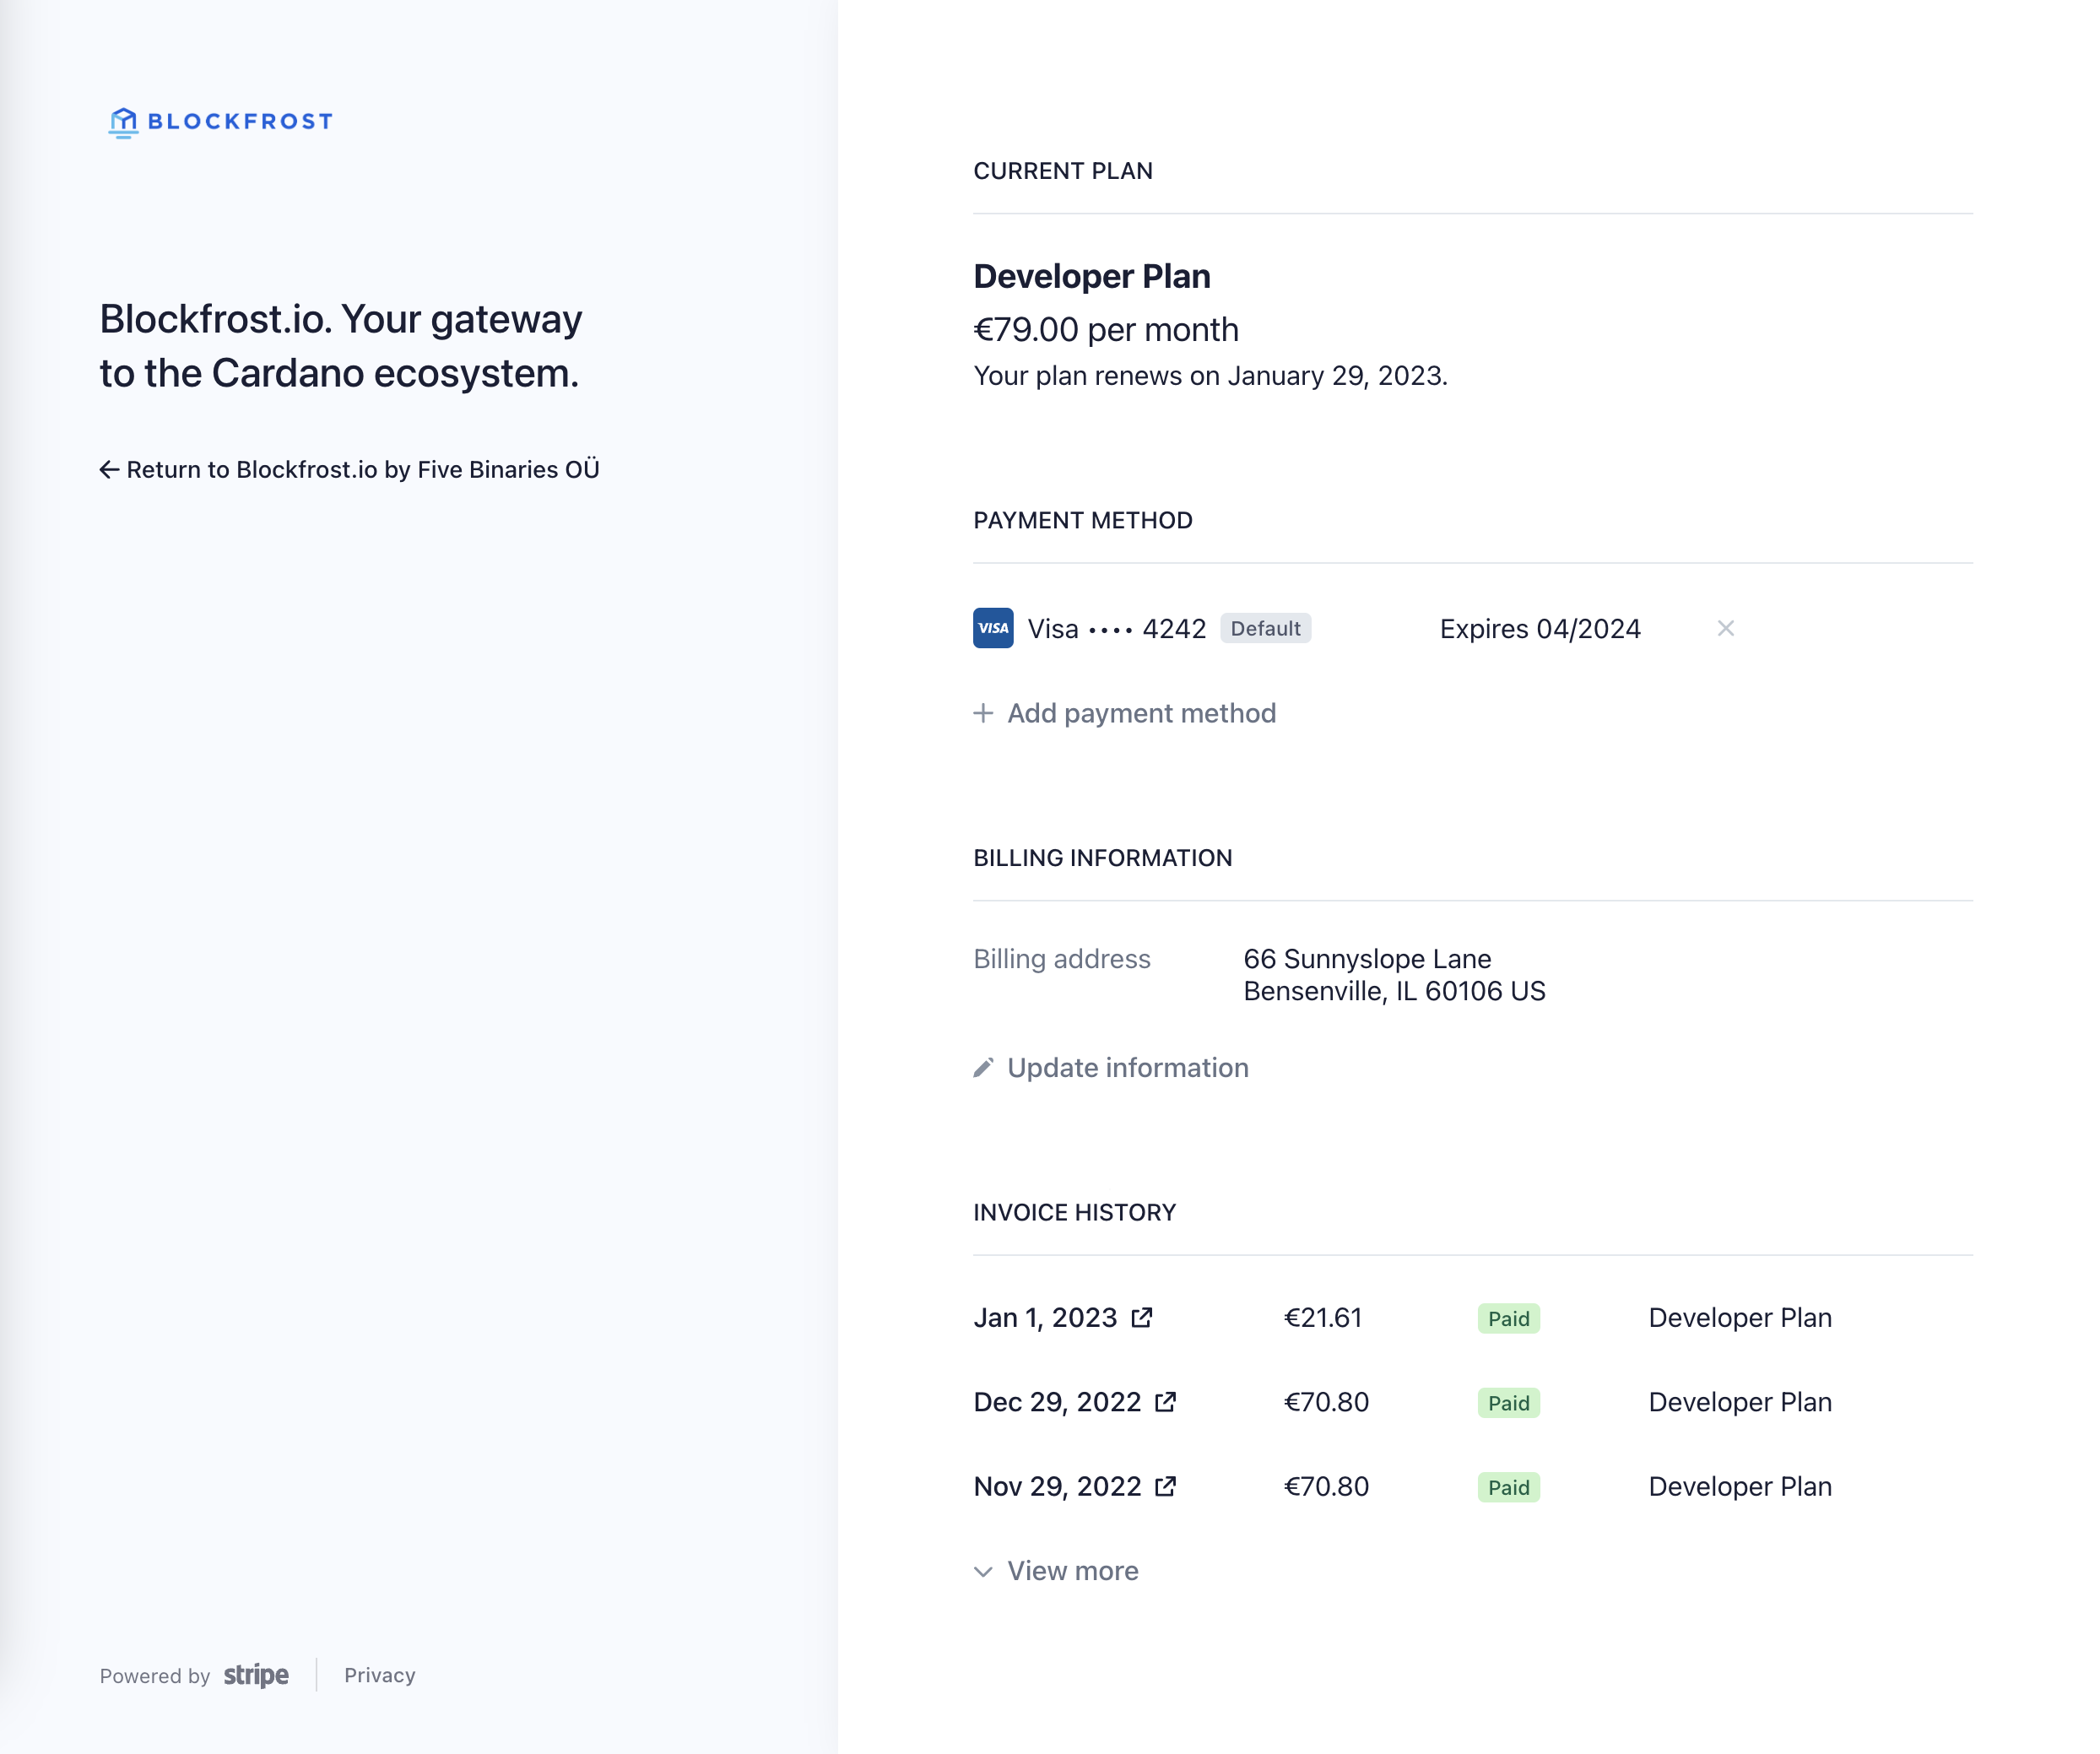Open the Nov 29, 2022 invoice external link
This screenshot has width=2100, height=1754.
pyautogui.click(x=1166, y=1487)
